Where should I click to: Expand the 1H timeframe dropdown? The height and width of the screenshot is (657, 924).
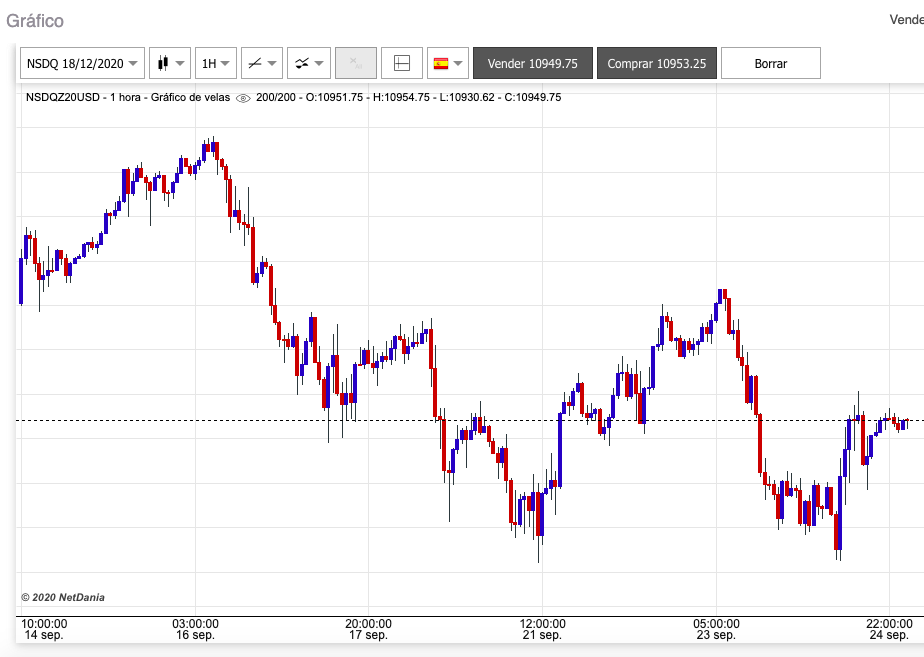pyautogui.click(x=215, y=63)
